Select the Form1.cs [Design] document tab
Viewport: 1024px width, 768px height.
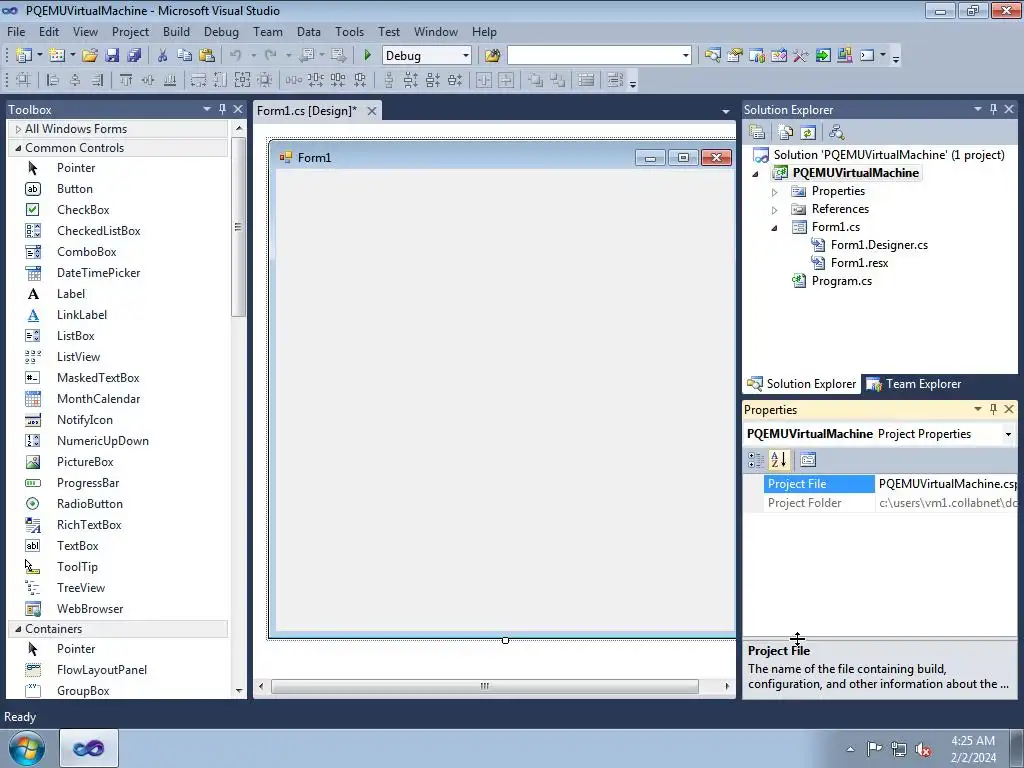[x=307, y=110]
